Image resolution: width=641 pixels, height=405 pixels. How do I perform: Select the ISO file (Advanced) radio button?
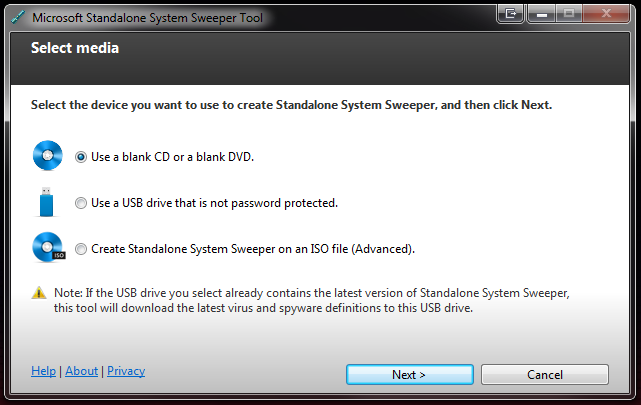81,249
